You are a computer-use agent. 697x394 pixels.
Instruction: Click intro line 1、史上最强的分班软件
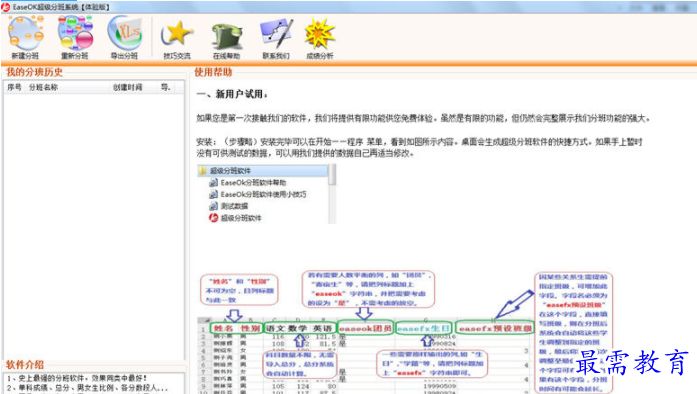[77, 378]
